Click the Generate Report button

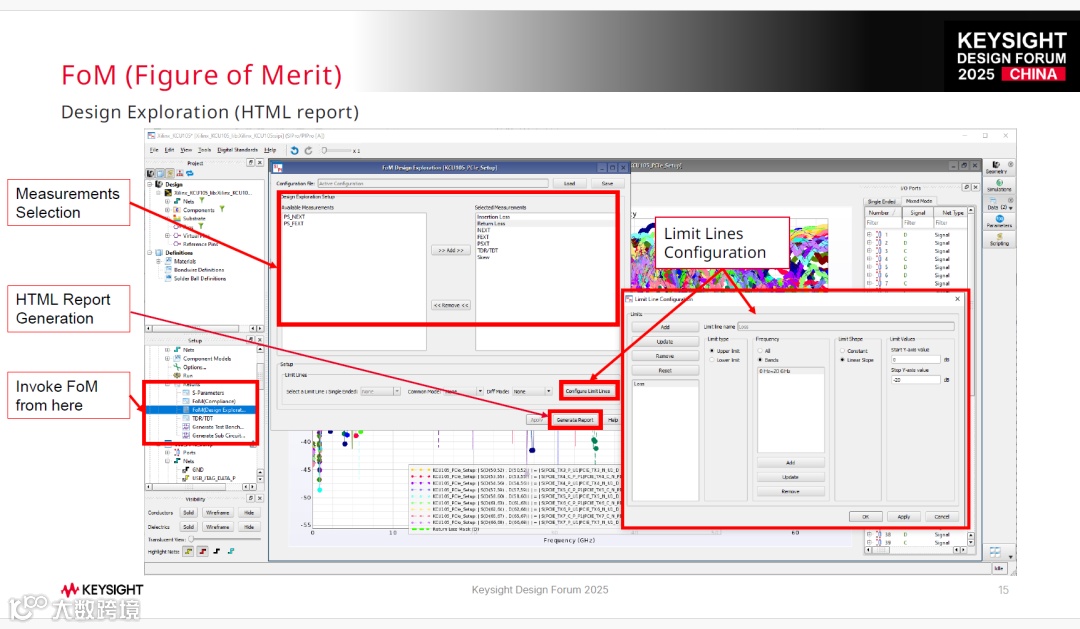coord(575,420)
